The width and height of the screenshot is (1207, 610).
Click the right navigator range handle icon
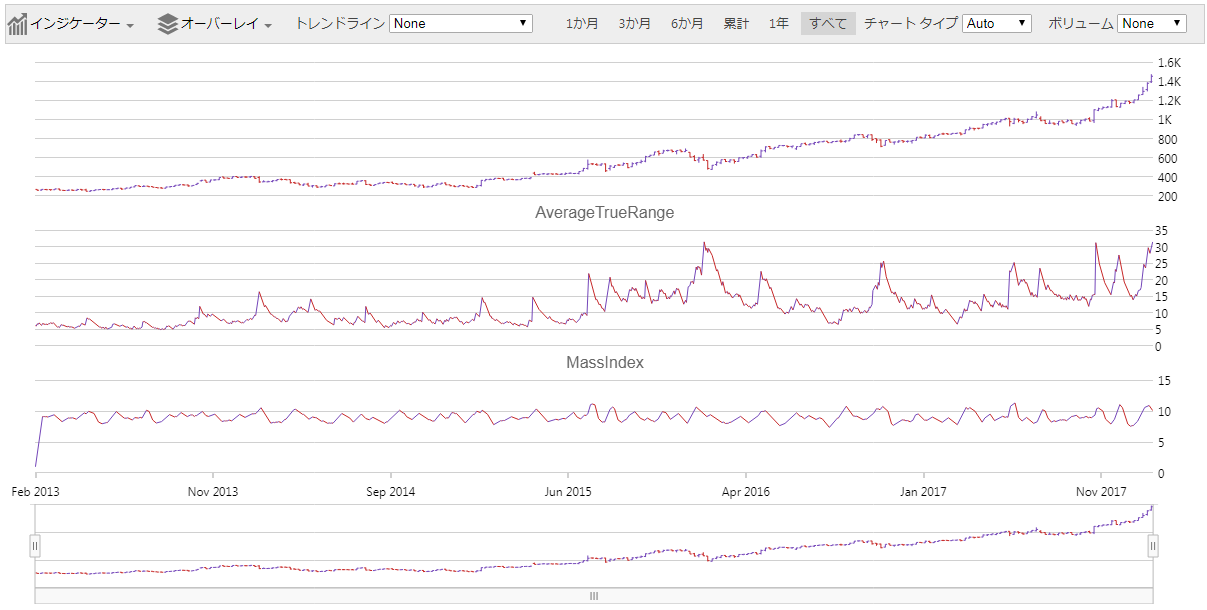click(x=1155, y=545)
